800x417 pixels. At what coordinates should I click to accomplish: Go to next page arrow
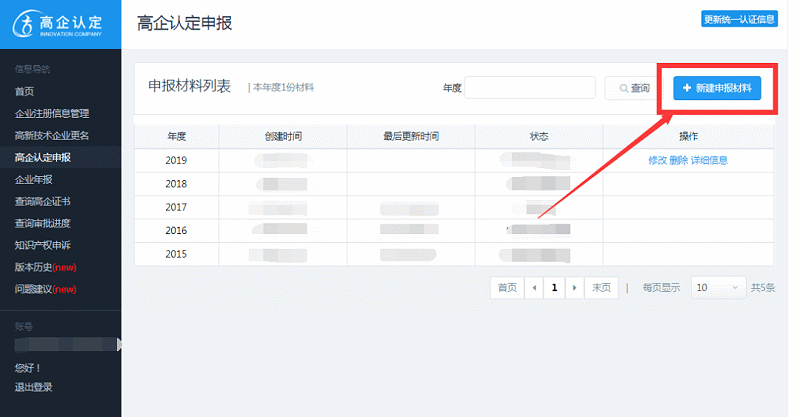574,288
